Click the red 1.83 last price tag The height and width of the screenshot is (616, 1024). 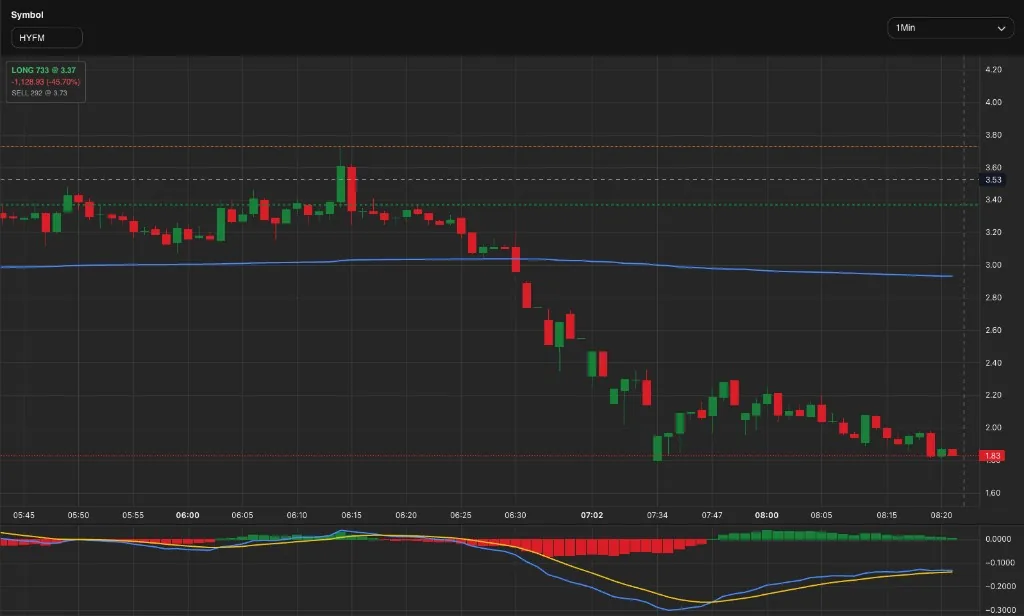(992, 456)
